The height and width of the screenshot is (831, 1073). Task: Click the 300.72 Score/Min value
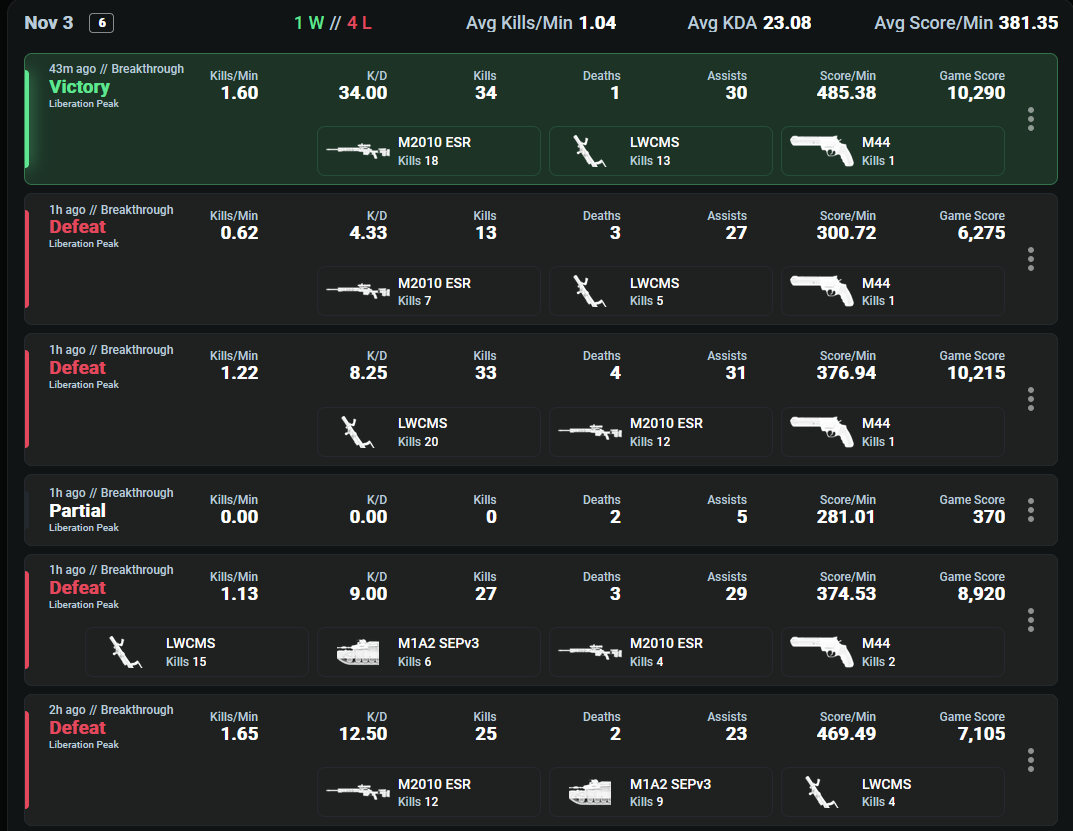(x=846, y=233)
